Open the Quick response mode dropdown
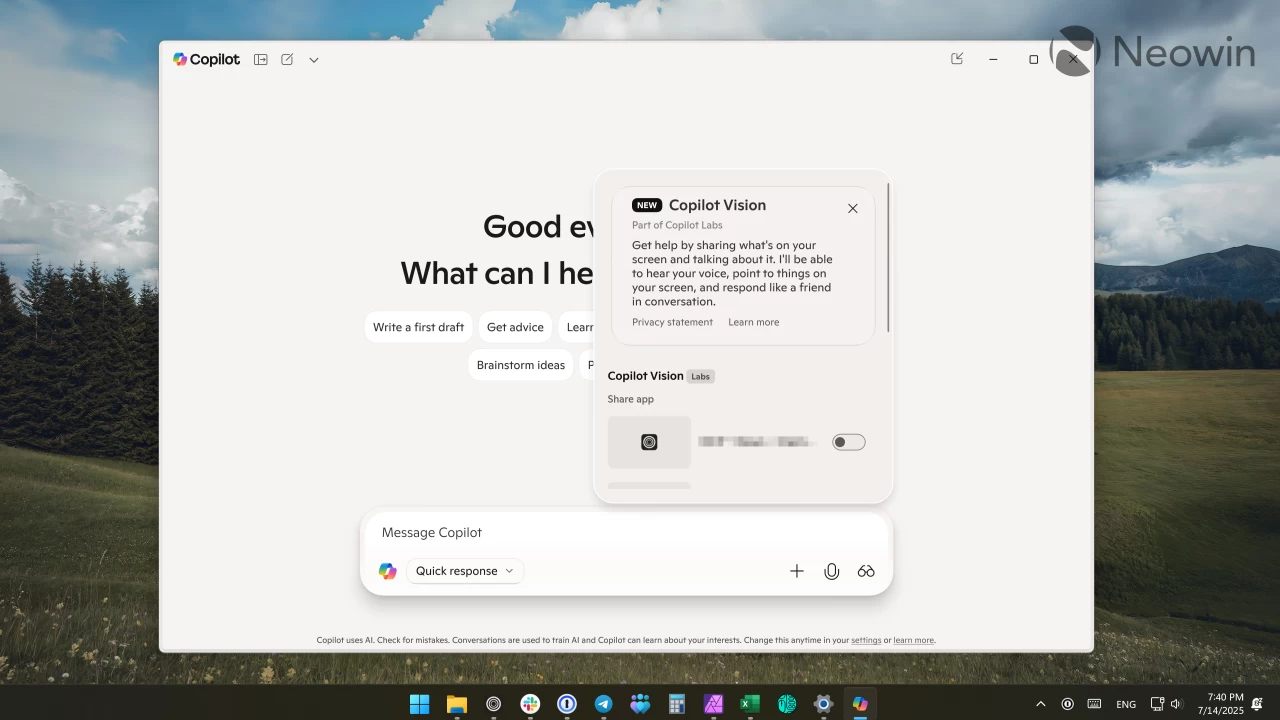The height and width of the screenshot is (720, 1280). [465, 571]
